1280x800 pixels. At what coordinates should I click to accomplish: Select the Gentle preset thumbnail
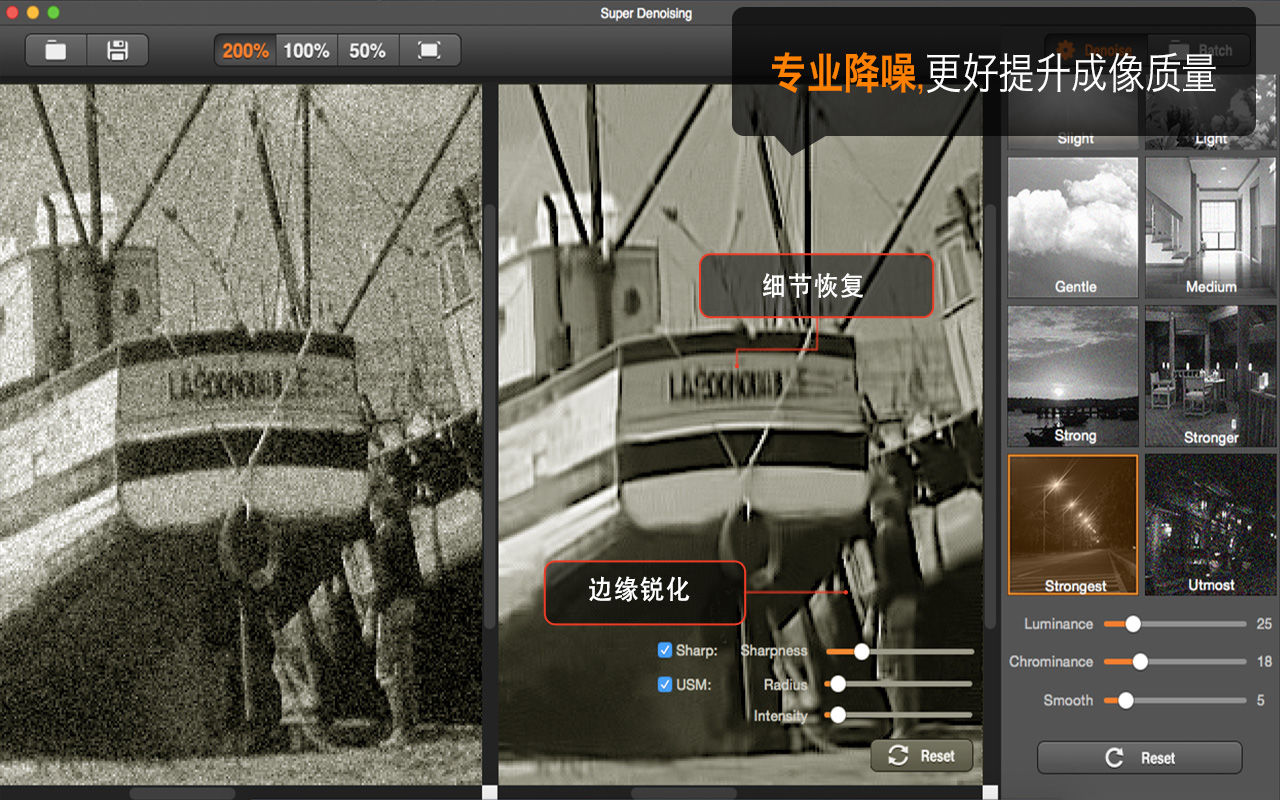pos(1073,227)
